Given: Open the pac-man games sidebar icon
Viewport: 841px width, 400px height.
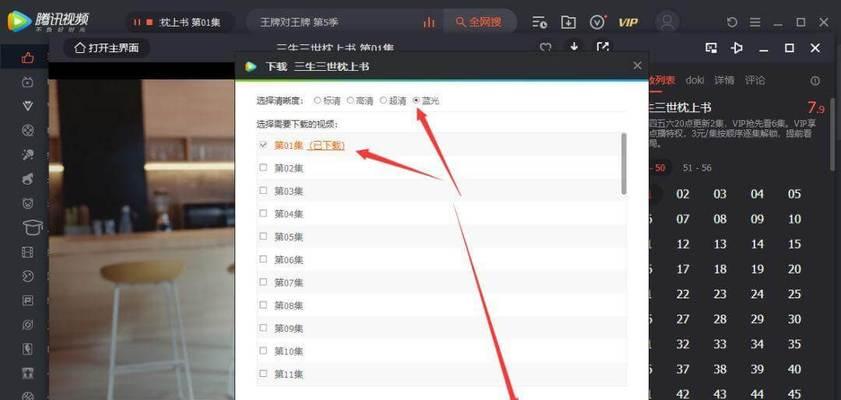Looking at the screenshot, I should tap(28, 276).
